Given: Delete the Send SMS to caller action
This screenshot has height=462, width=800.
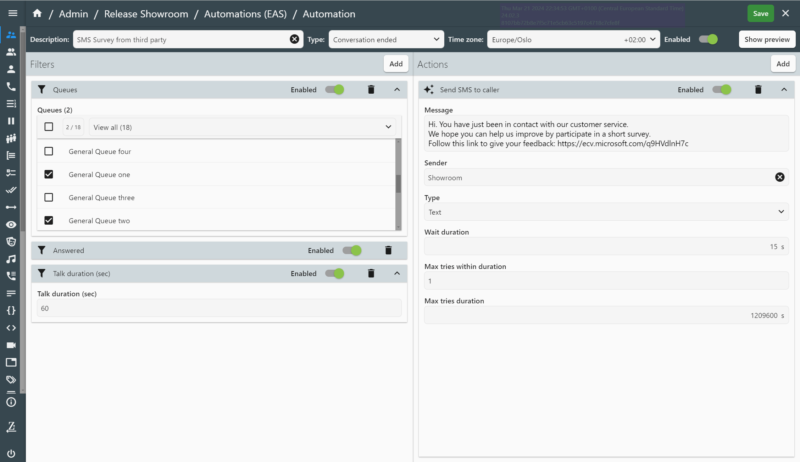Looking at the screenshot, I should (758, 89).
